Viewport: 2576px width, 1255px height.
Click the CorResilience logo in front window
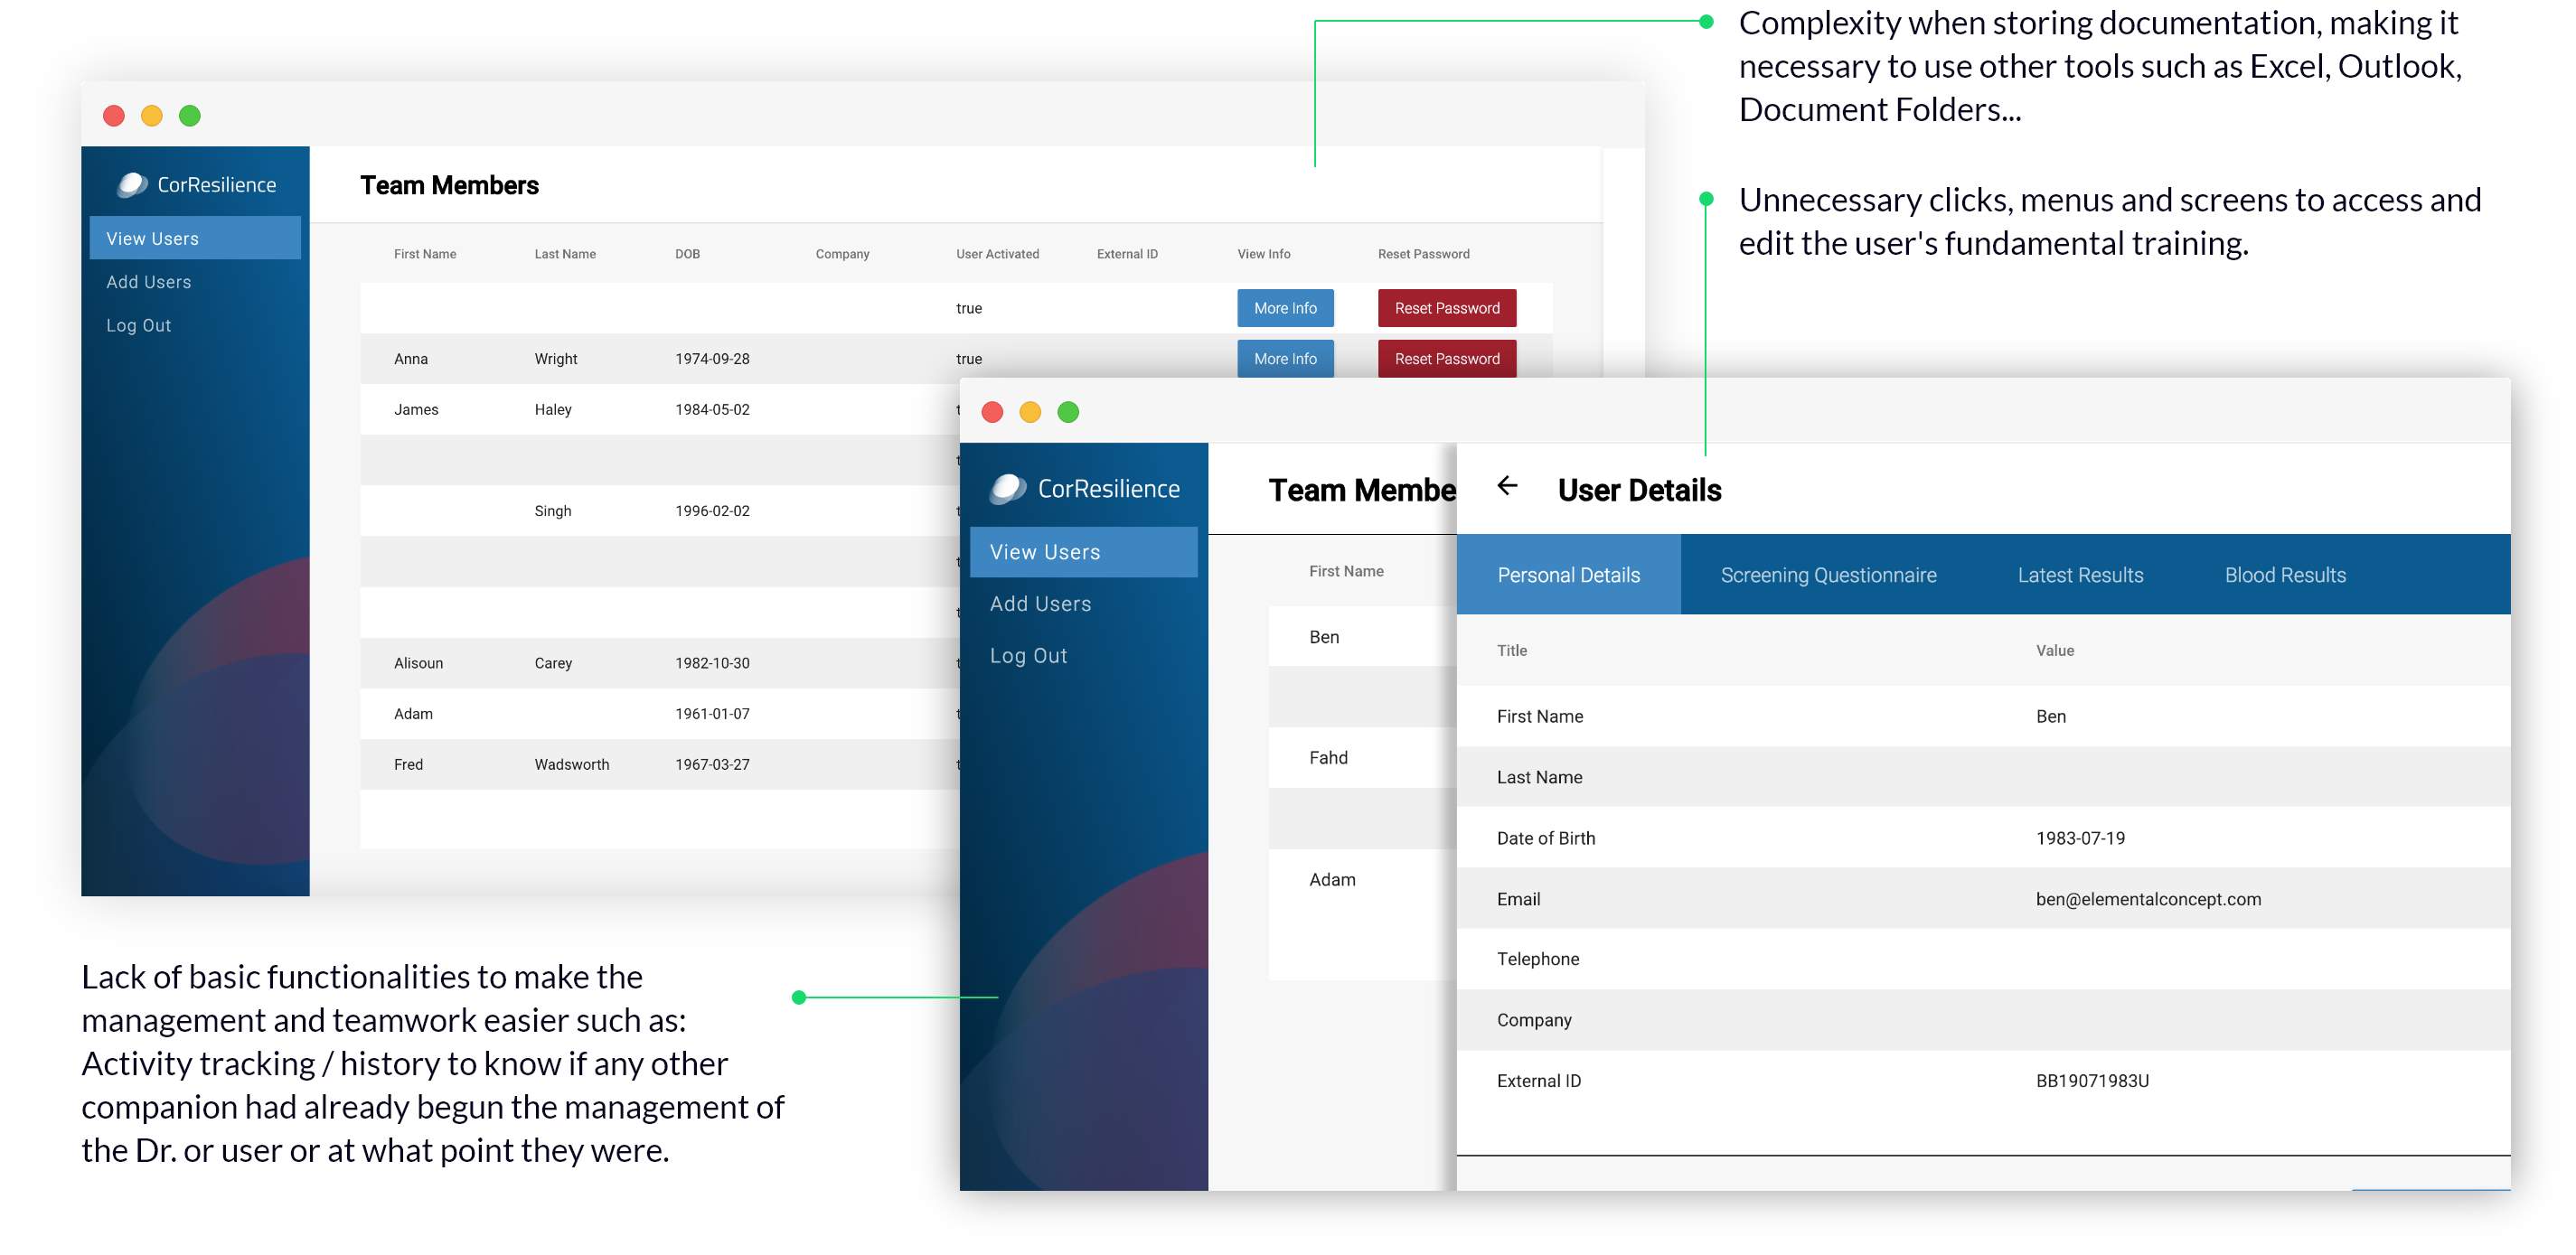coord(1085,488)
